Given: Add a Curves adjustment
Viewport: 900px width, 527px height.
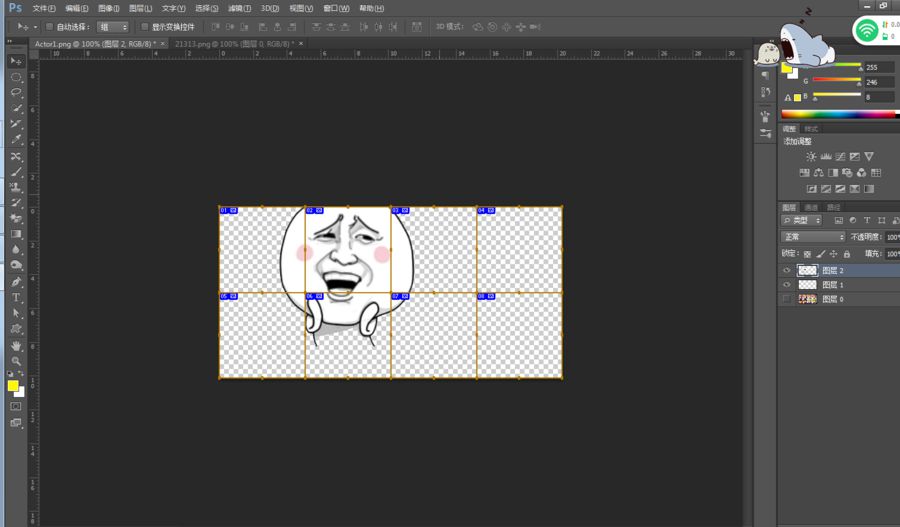Looking at the screenshot, I should point(840,156).
